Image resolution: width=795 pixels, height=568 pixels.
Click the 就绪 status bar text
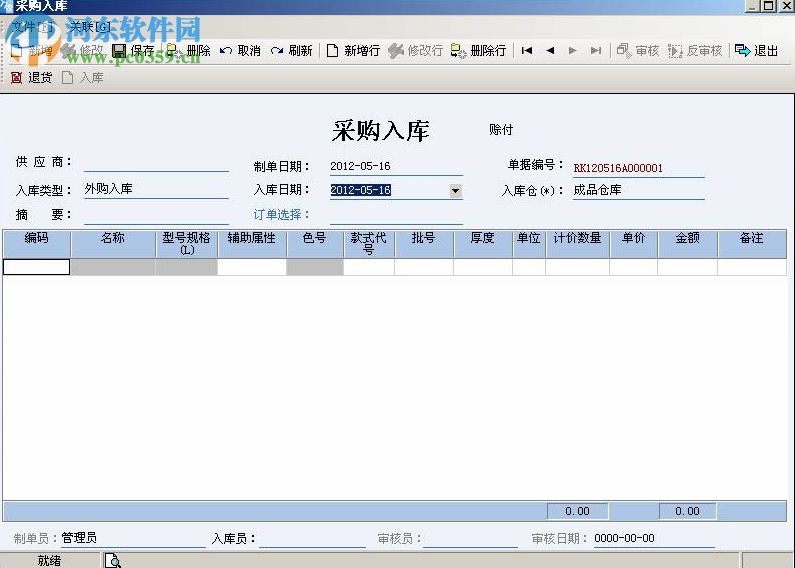[x=49, y=560]
